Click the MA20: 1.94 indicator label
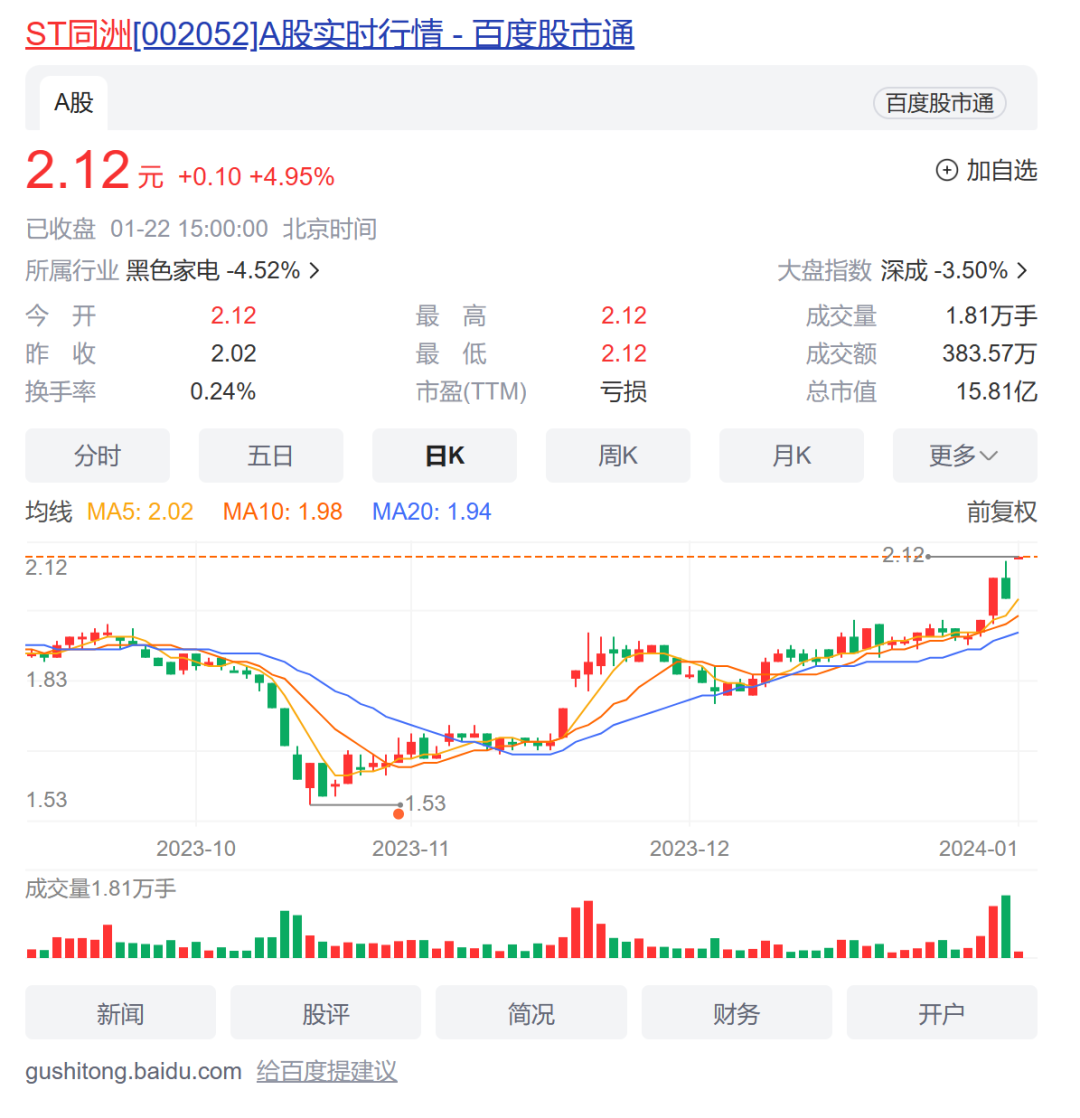 pos(431,512)
